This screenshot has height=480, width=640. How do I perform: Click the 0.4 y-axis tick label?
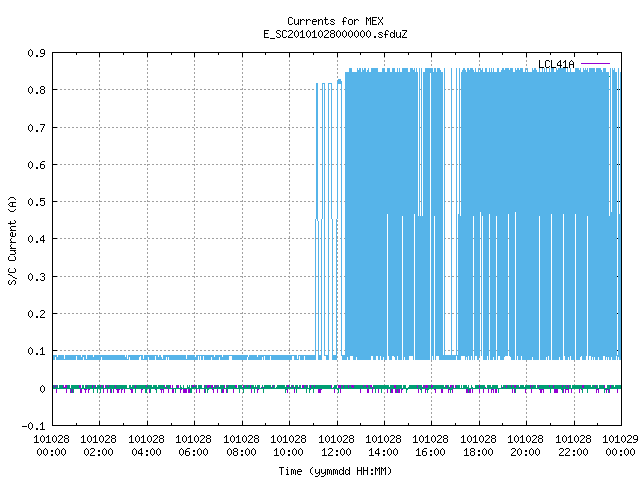pos(36,239)
